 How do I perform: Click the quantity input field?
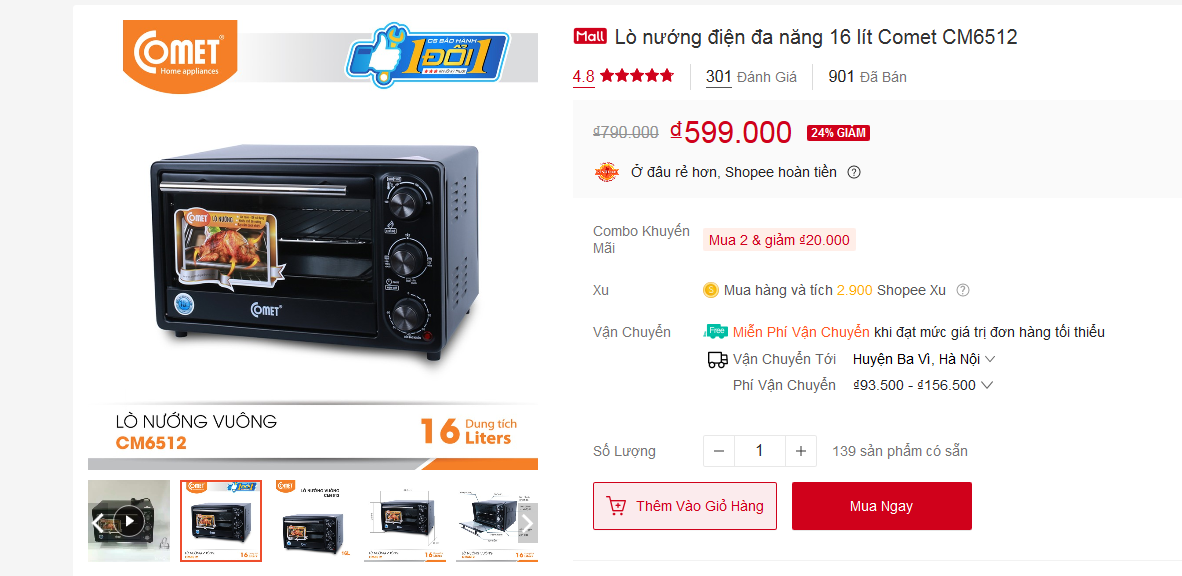click(x=759, y=451)
